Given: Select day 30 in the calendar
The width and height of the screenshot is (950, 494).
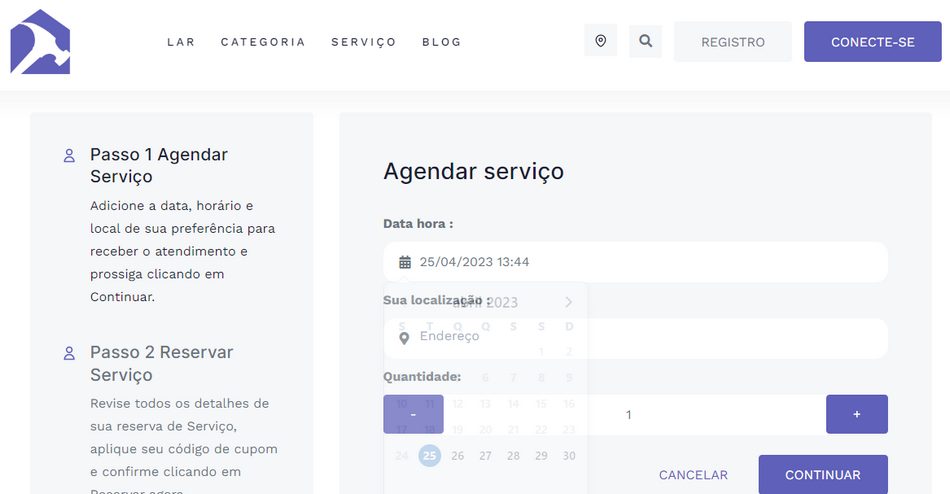Looking at the screenshot, I should 569,455.
